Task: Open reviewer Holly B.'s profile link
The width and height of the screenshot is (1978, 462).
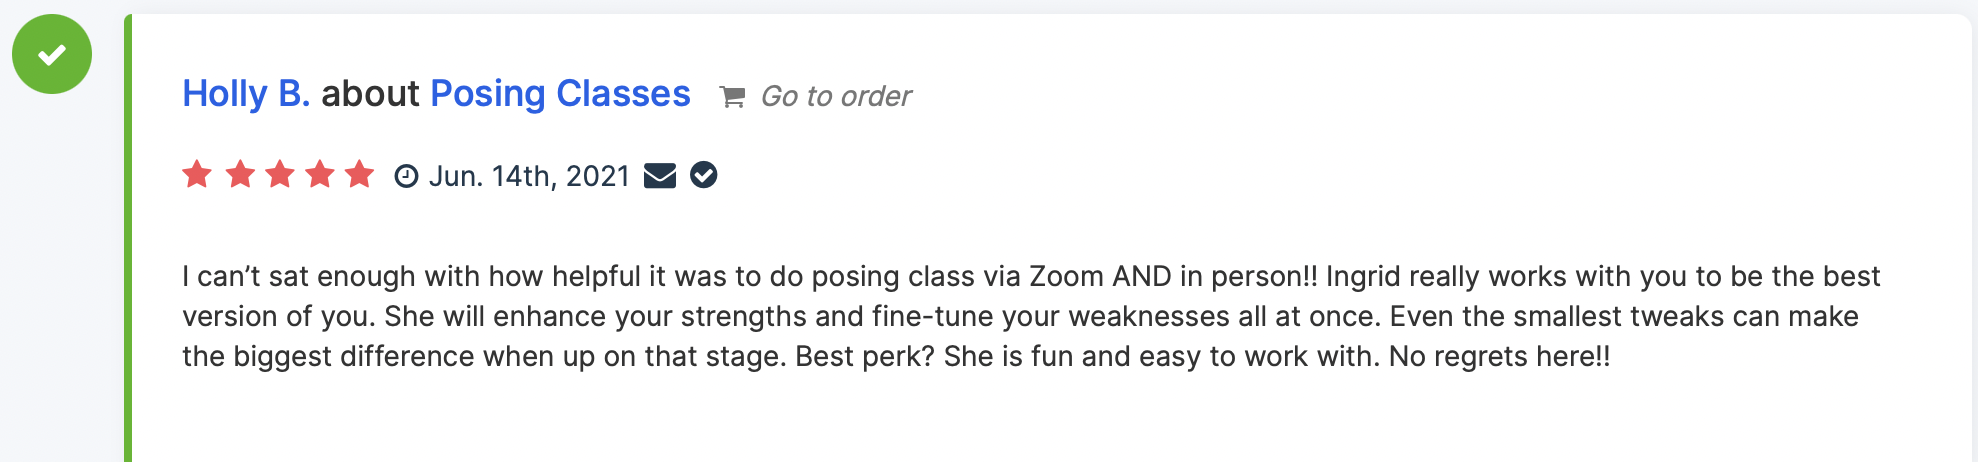Action: point(245,94)
